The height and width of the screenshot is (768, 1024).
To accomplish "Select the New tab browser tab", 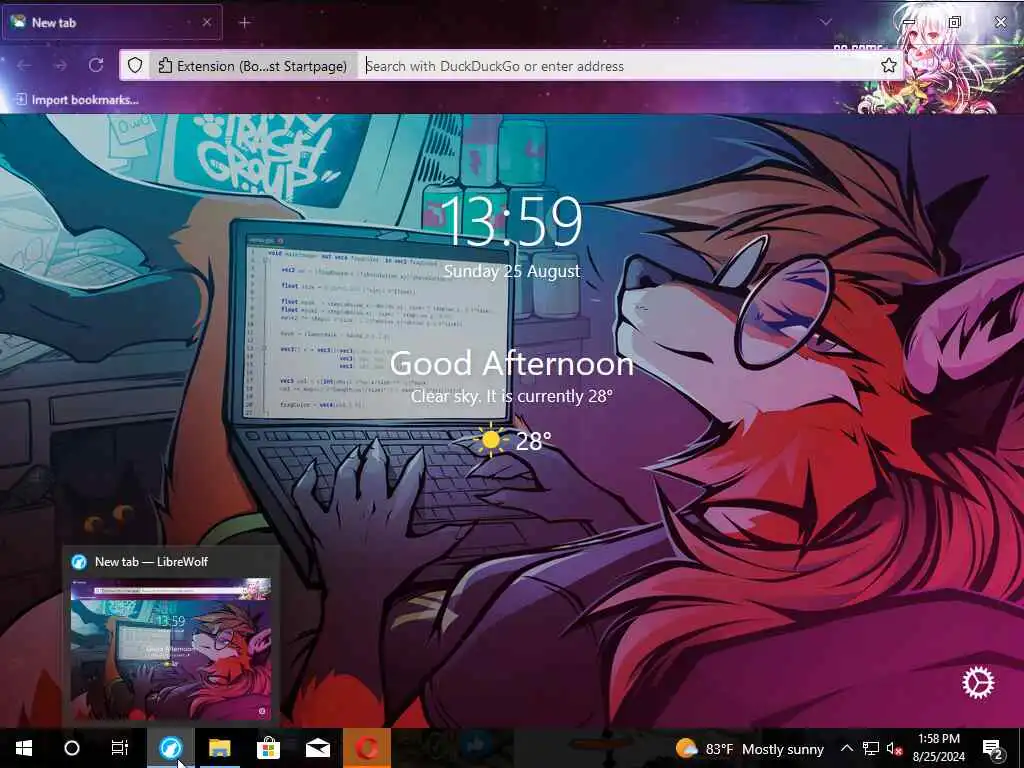I will (x=112, y=22).
